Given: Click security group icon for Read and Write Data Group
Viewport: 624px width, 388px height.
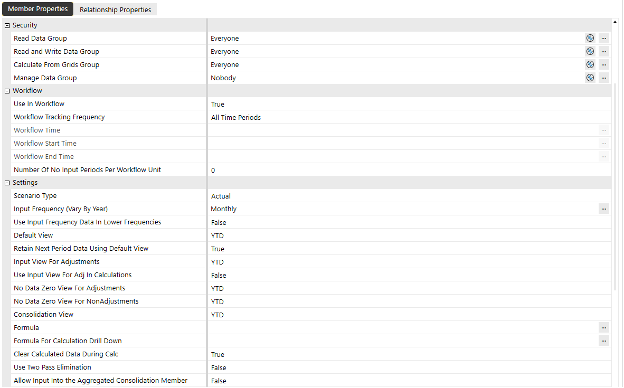Looking at the screenshot, I should [x=590, y=51].
